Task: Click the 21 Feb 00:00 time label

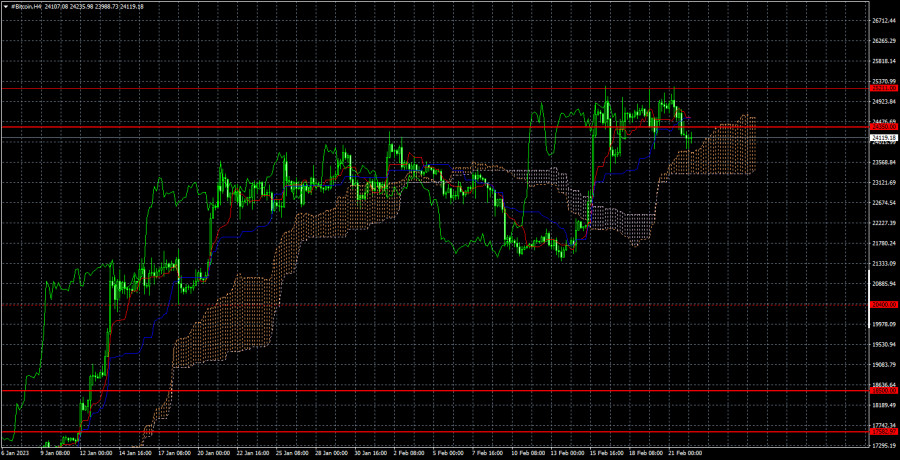Action: 685,453
